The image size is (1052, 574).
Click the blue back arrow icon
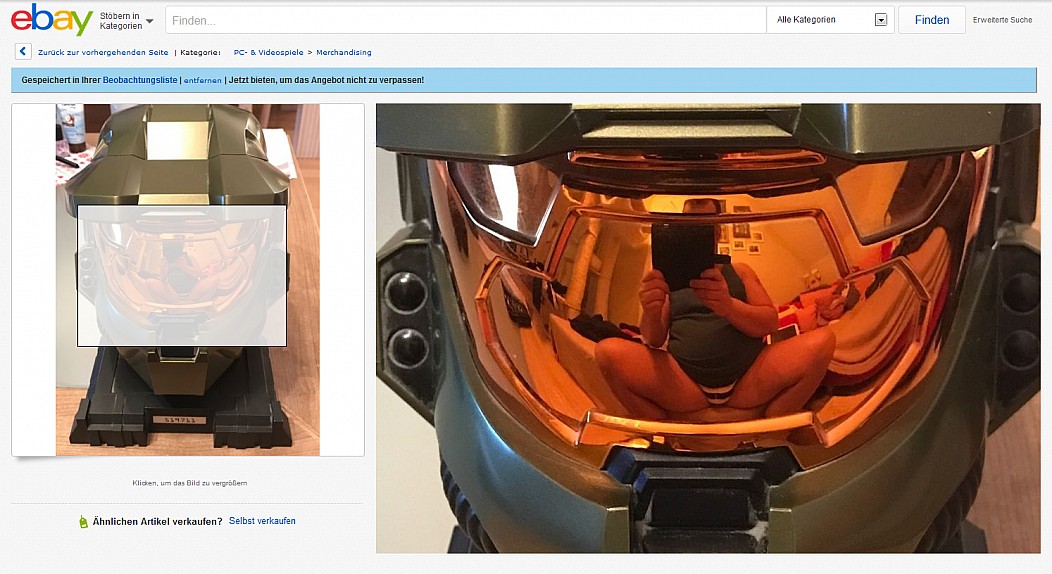23,52
